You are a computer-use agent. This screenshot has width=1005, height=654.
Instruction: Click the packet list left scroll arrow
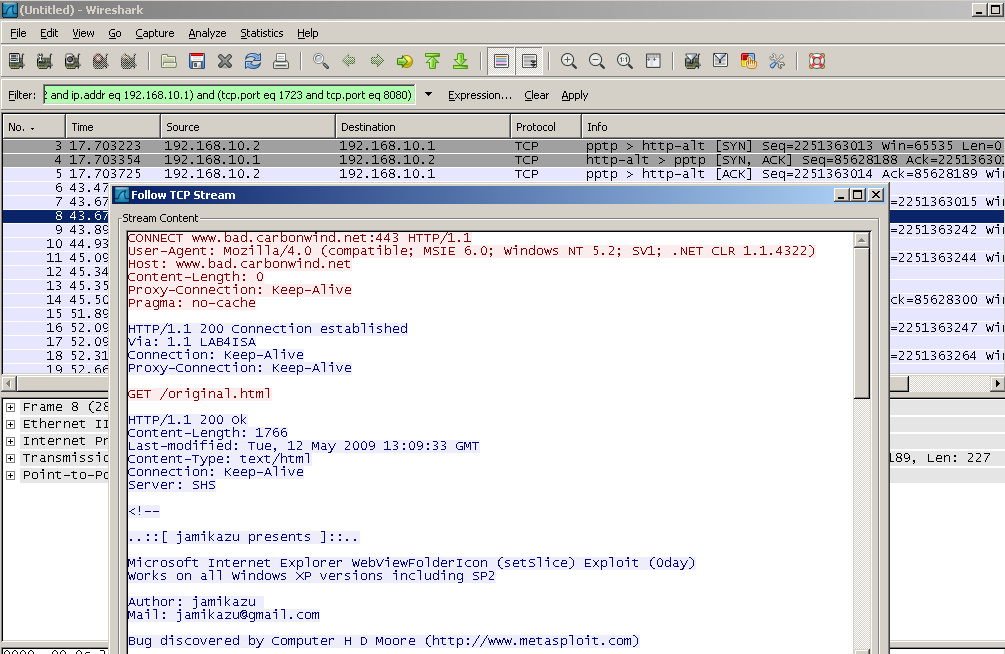click(x=9, y=383)
